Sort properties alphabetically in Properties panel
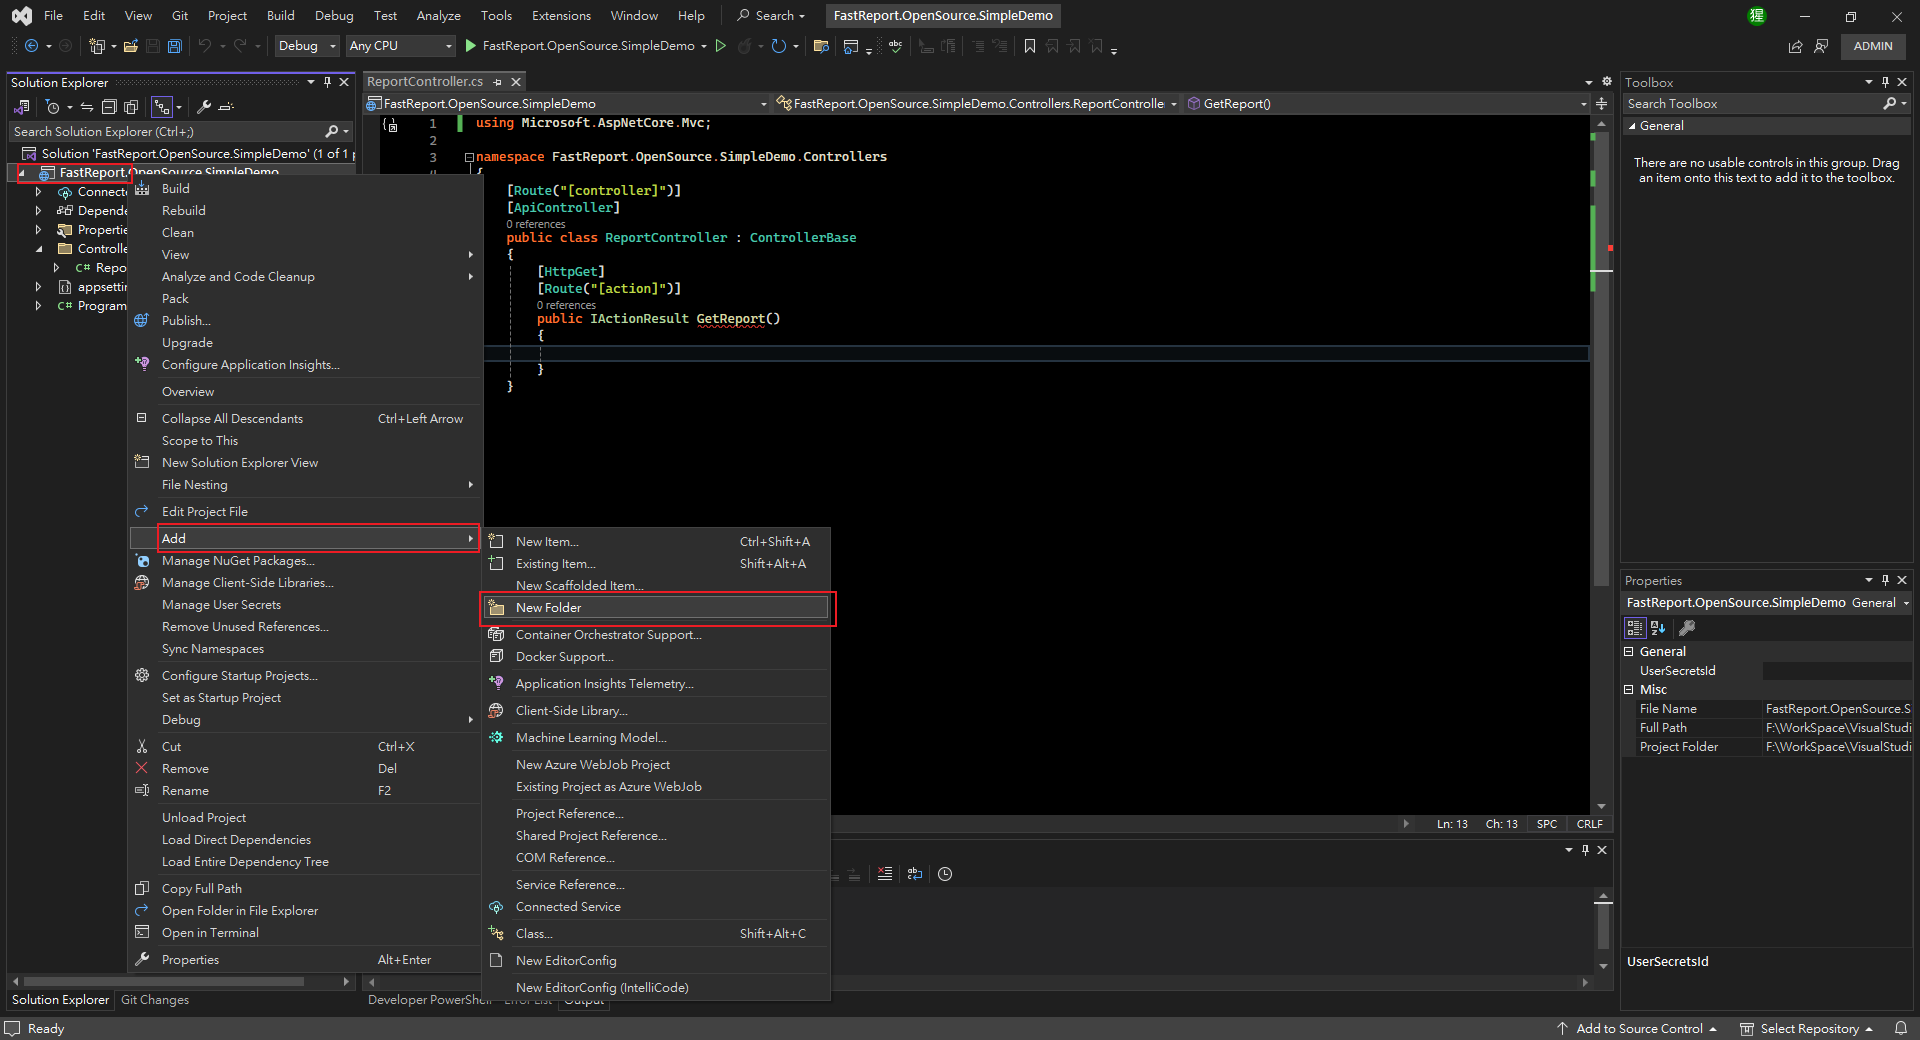 point(1658,628)
